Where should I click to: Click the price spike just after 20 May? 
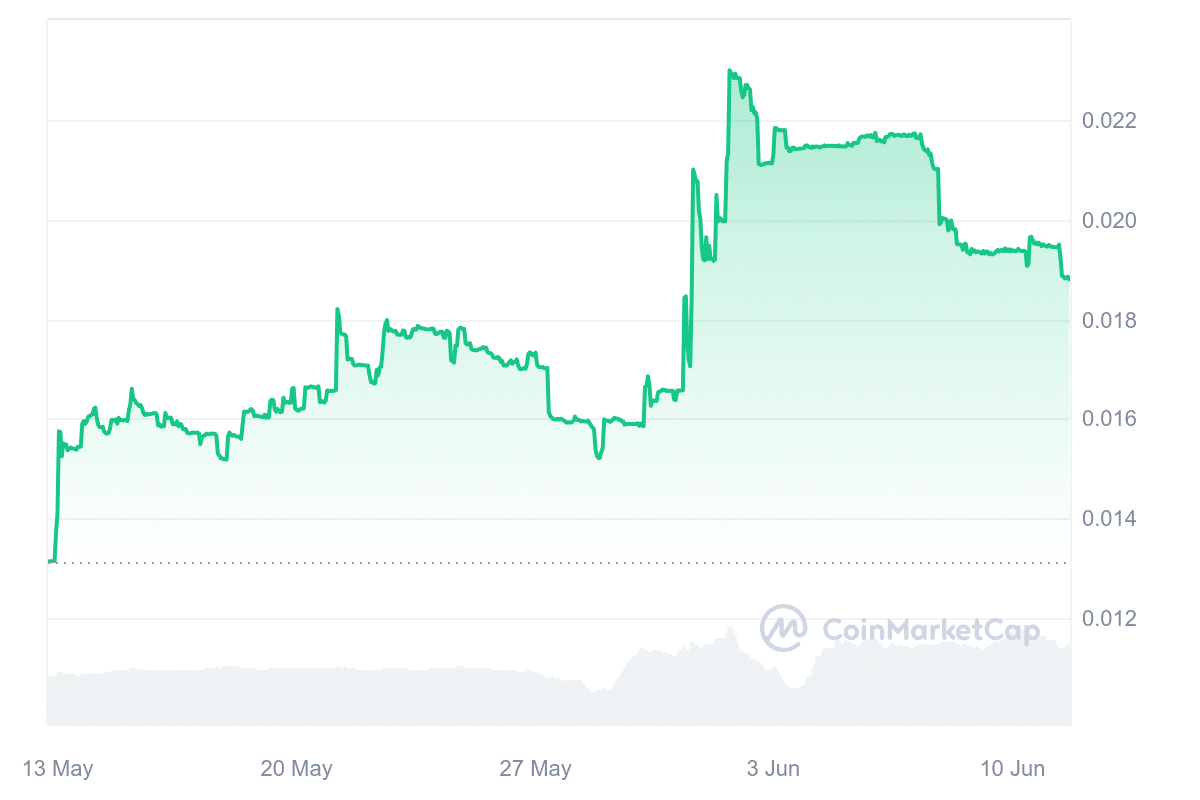coord(337,309)
